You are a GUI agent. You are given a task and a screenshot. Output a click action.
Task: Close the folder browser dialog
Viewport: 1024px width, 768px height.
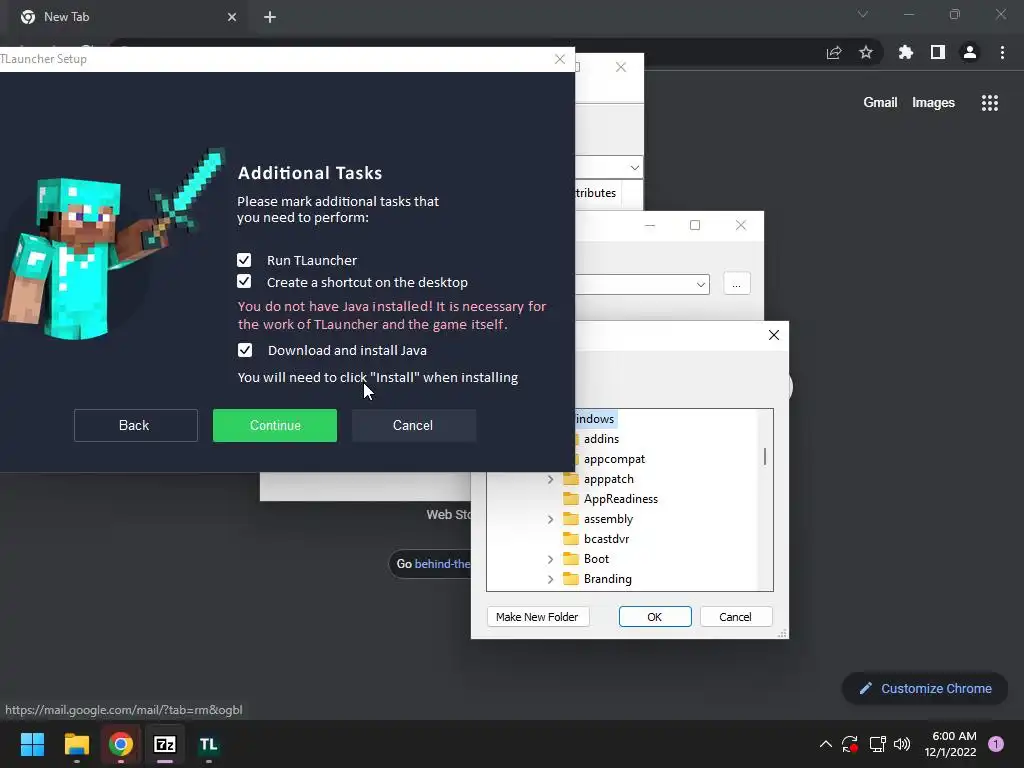point(774,335)
